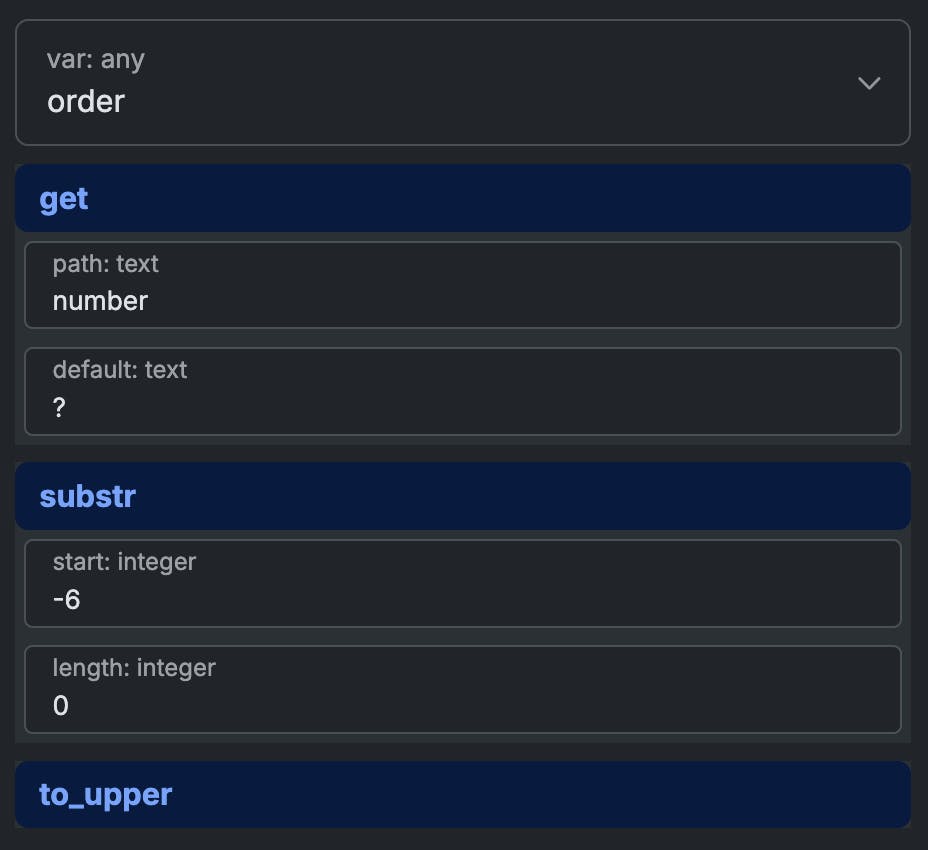Click the get filter header
Image resolution: width=928 pixels, height=850 pixels.
click(x=462, y=198)
